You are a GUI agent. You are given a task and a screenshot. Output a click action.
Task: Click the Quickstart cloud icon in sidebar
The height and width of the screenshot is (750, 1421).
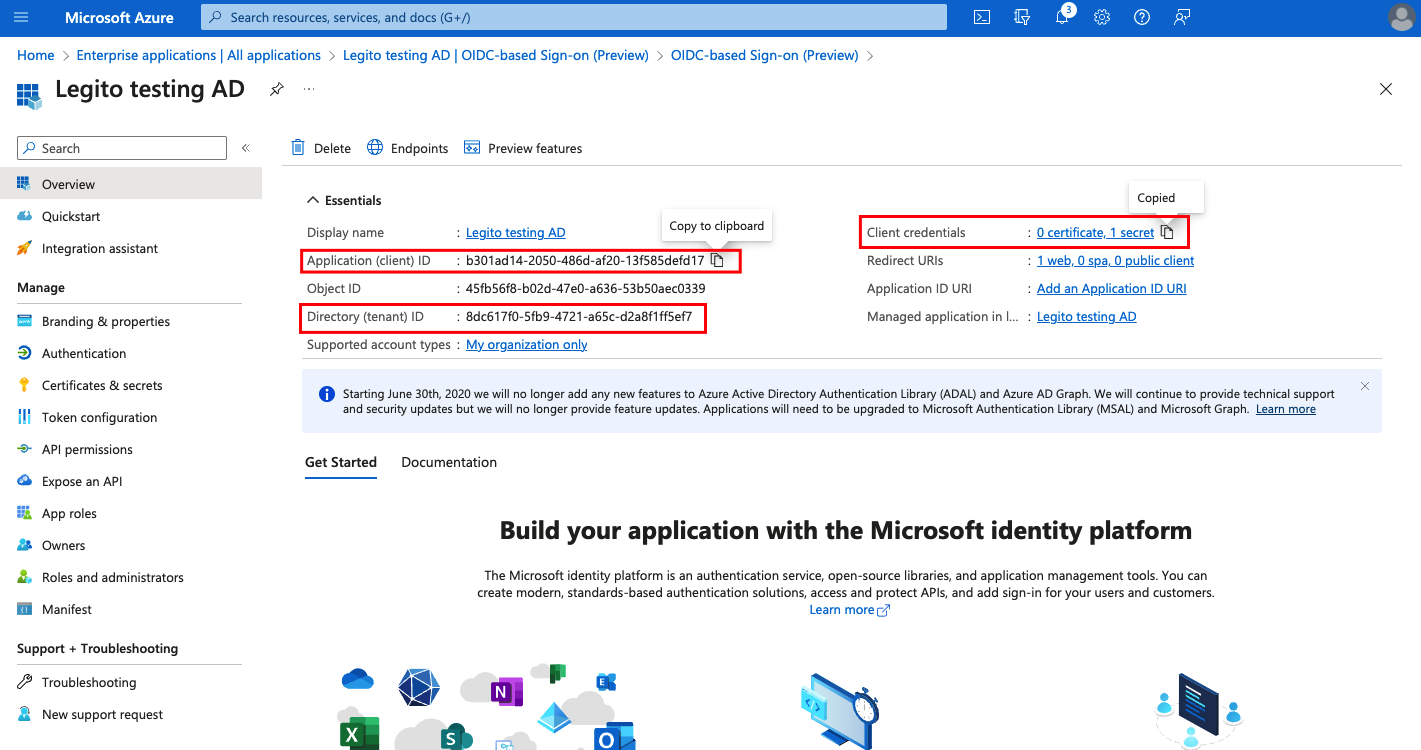[x=25, y=216]
